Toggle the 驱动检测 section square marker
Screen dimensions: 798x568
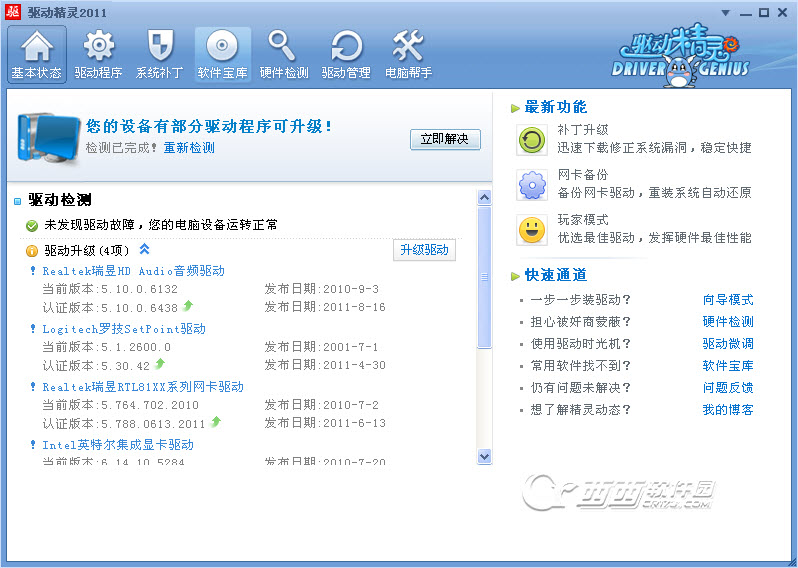point(18,202)
